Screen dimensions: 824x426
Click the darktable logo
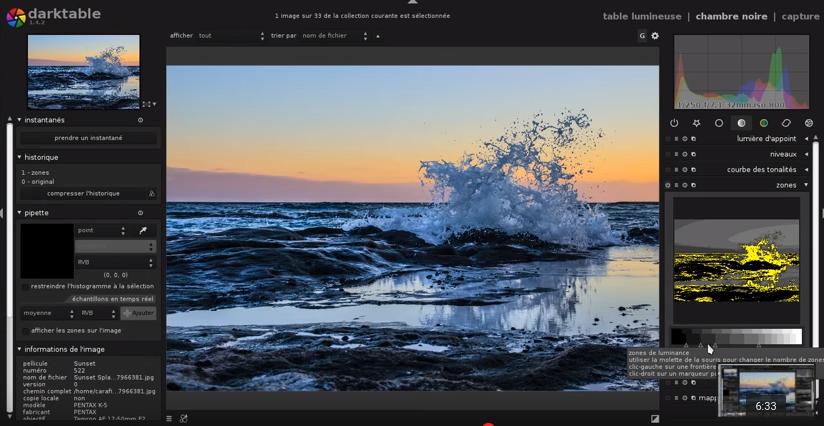coord(15,17)
